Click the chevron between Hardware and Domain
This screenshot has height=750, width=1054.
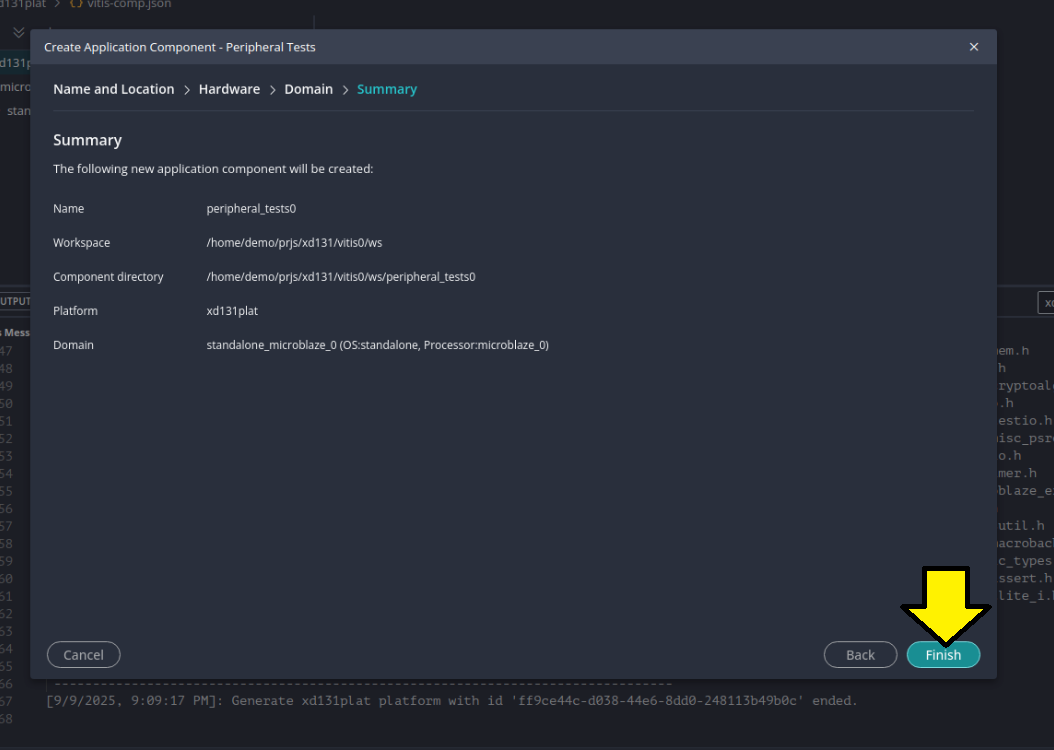pyautogui.click(x=272, y=90)
